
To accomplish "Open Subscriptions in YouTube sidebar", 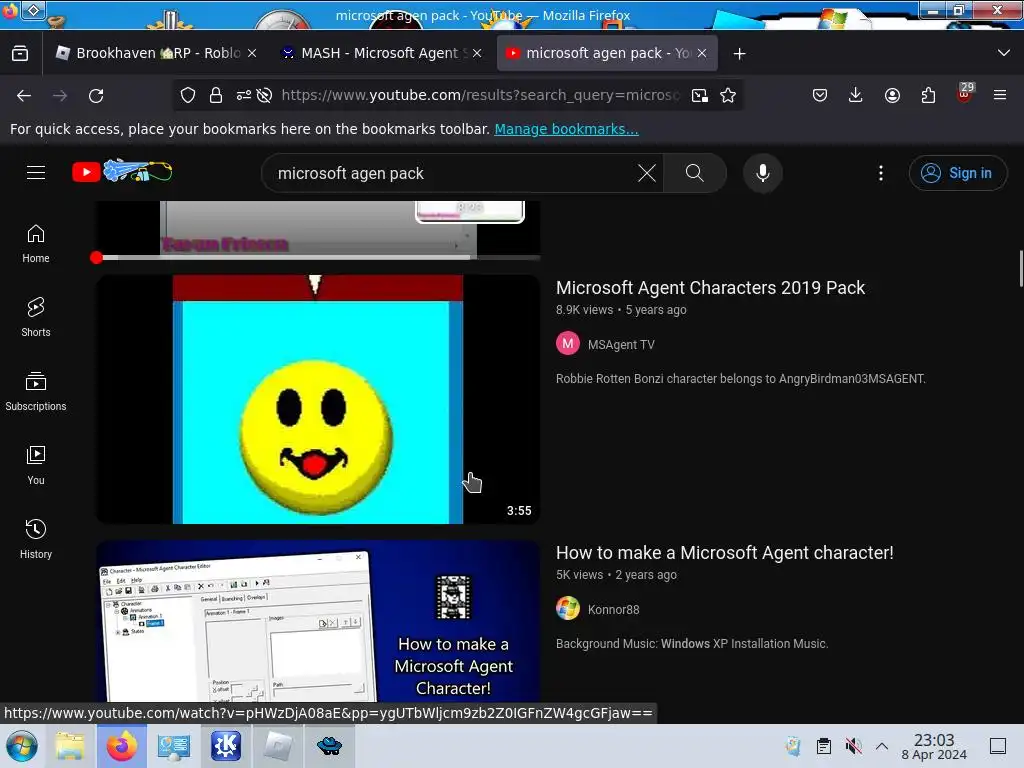I will (36, 391).
